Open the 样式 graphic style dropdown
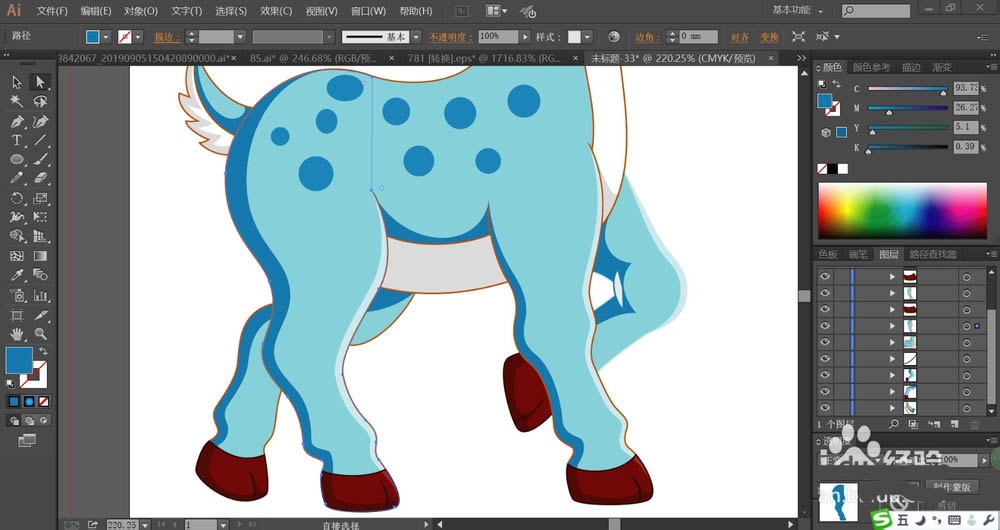 [x=587, y=37]
